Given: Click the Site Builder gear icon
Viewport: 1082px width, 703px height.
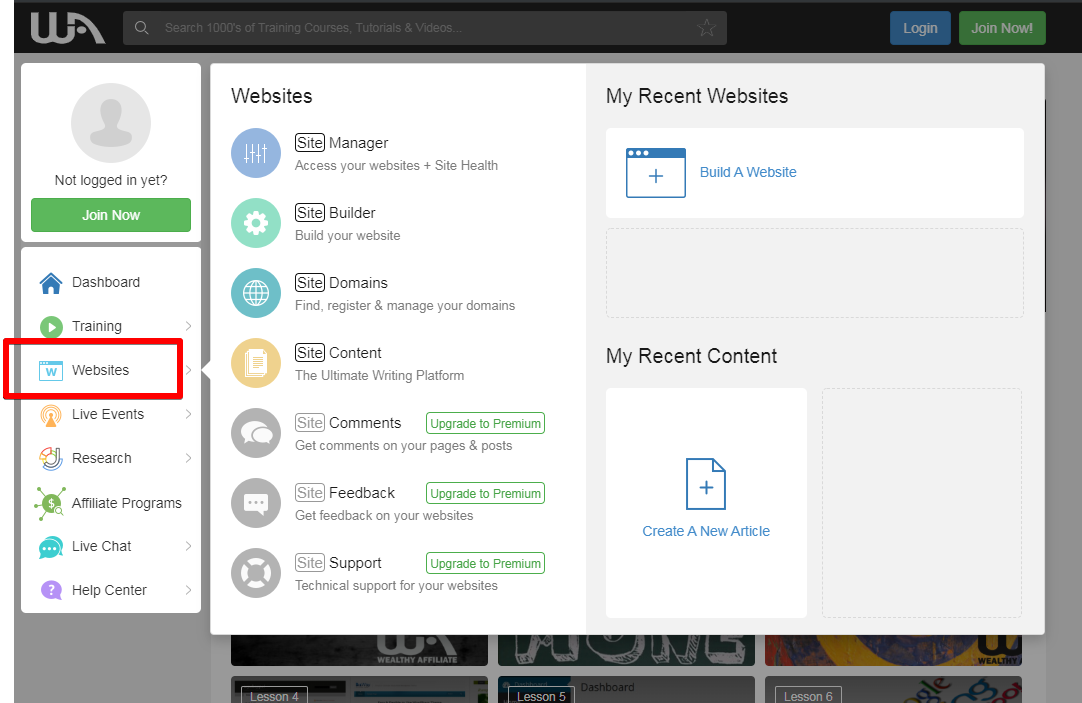Looking at the screenshot, I should pos(256,223).
